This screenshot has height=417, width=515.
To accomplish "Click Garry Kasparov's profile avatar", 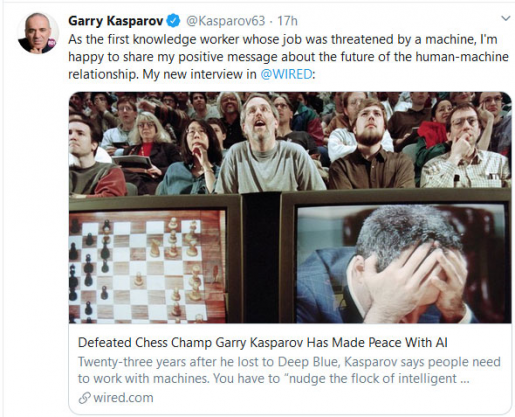I will coord(38,33).
